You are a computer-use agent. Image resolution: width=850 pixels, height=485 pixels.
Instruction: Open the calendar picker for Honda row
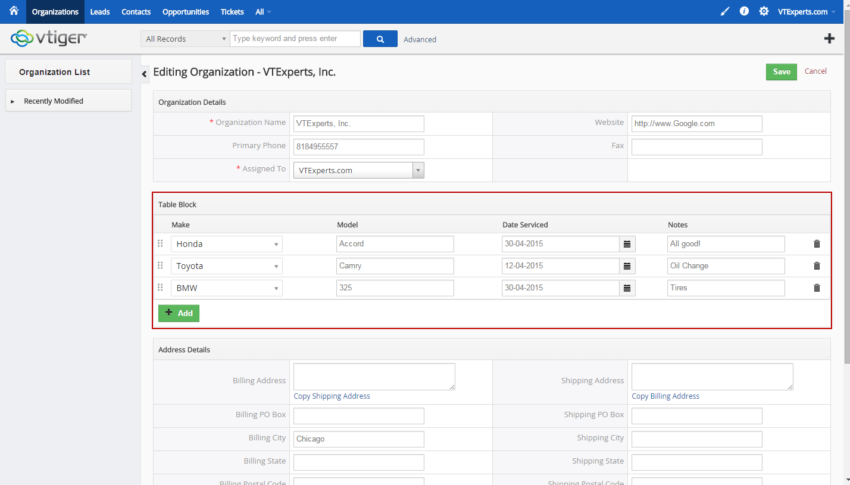[x=627, y=244]
